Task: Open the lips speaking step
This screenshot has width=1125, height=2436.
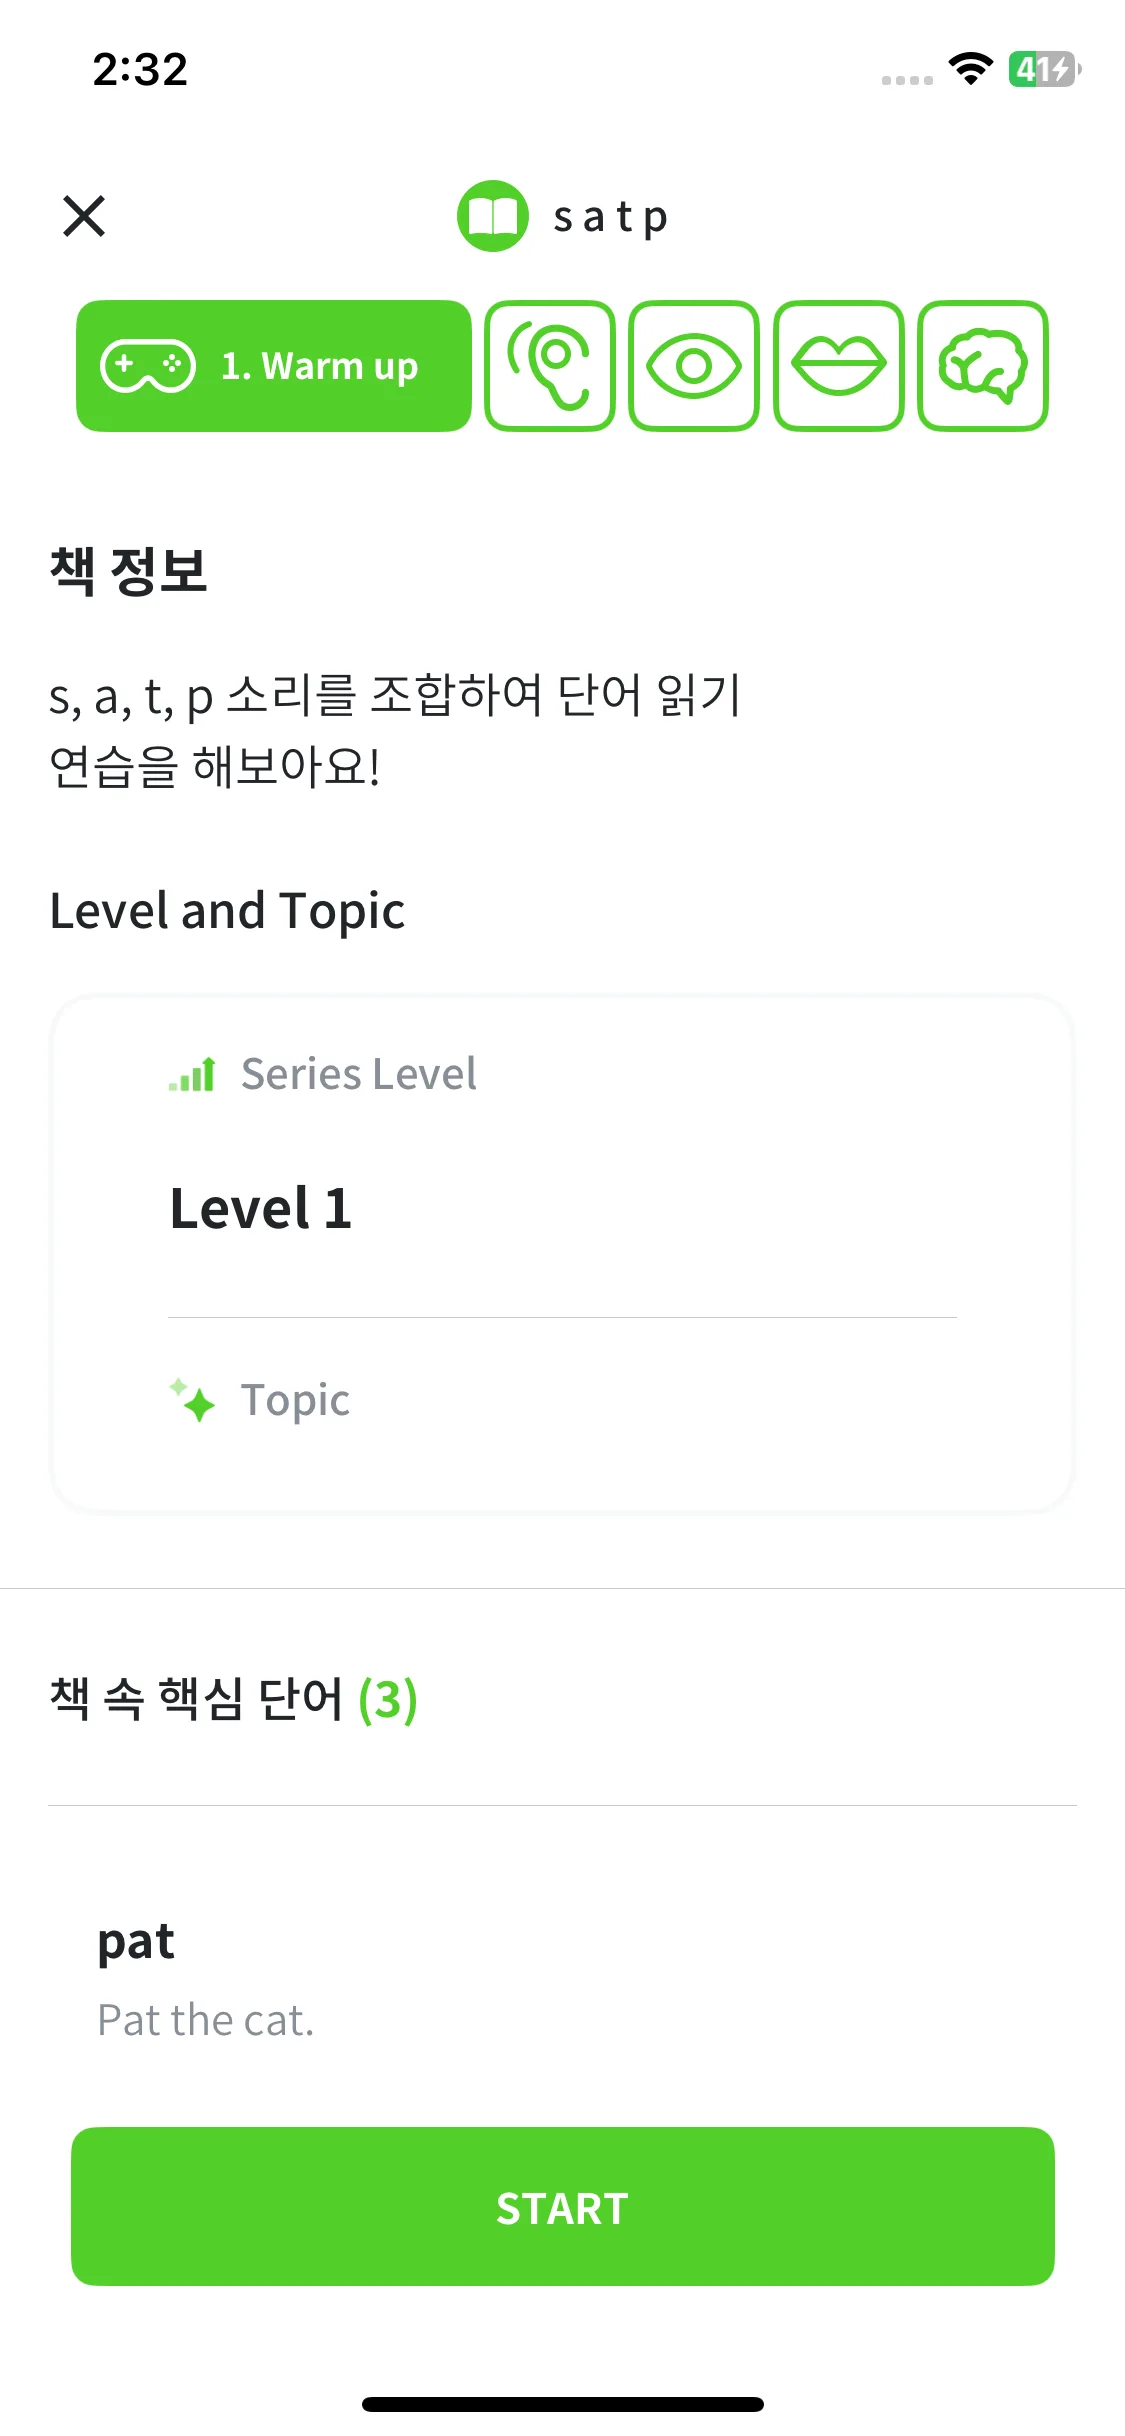Action: tap(839, 366)
